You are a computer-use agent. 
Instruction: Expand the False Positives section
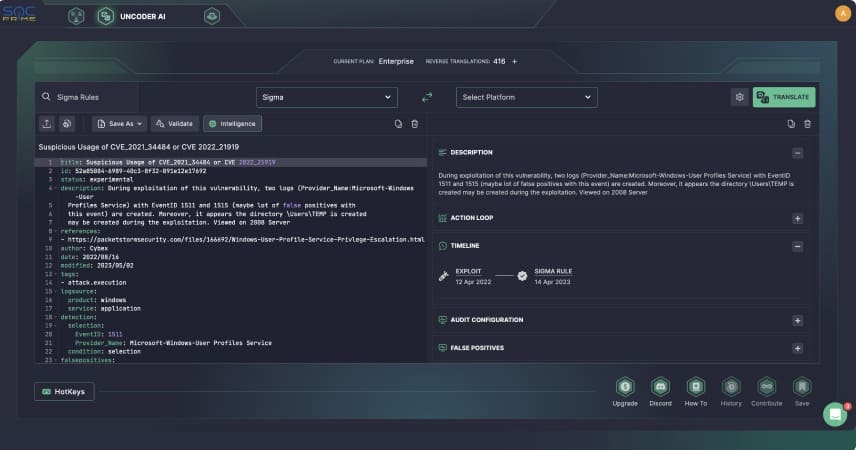click(797, 348)
